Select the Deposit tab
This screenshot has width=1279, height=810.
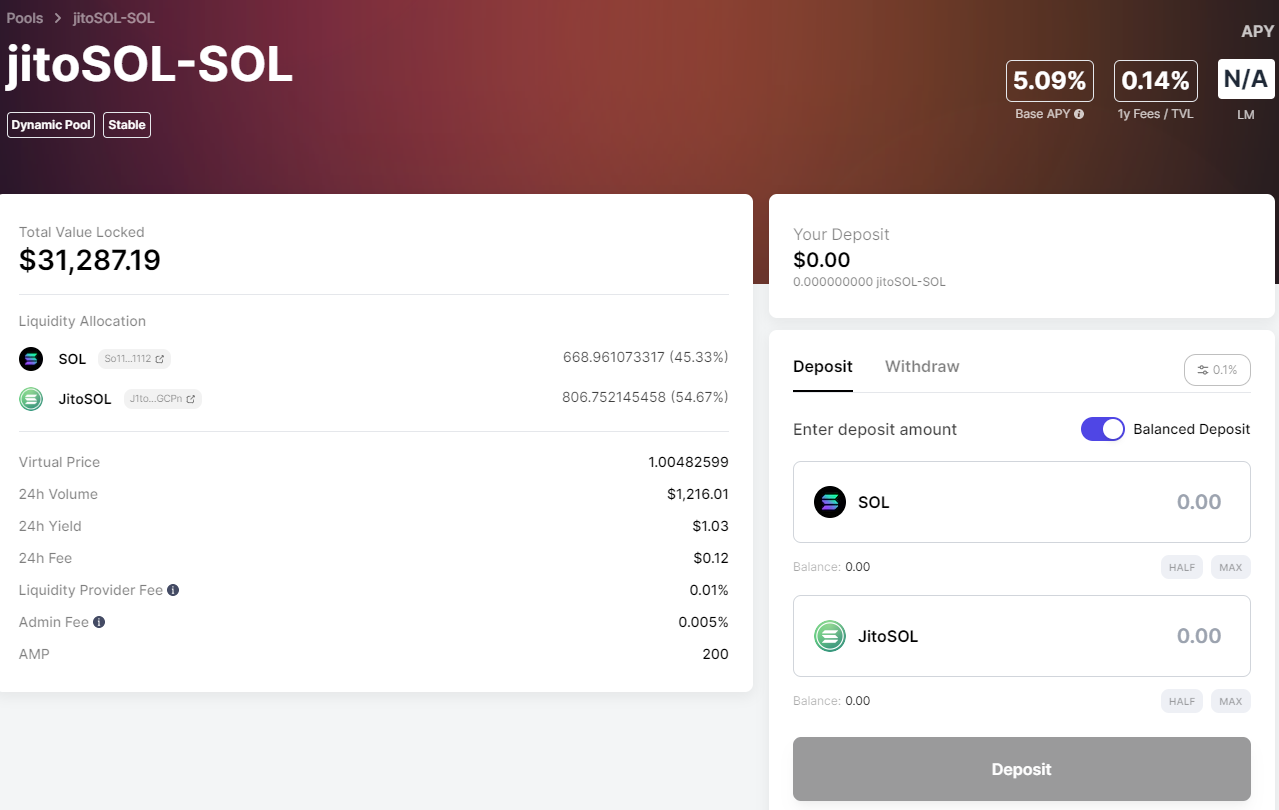823,367
